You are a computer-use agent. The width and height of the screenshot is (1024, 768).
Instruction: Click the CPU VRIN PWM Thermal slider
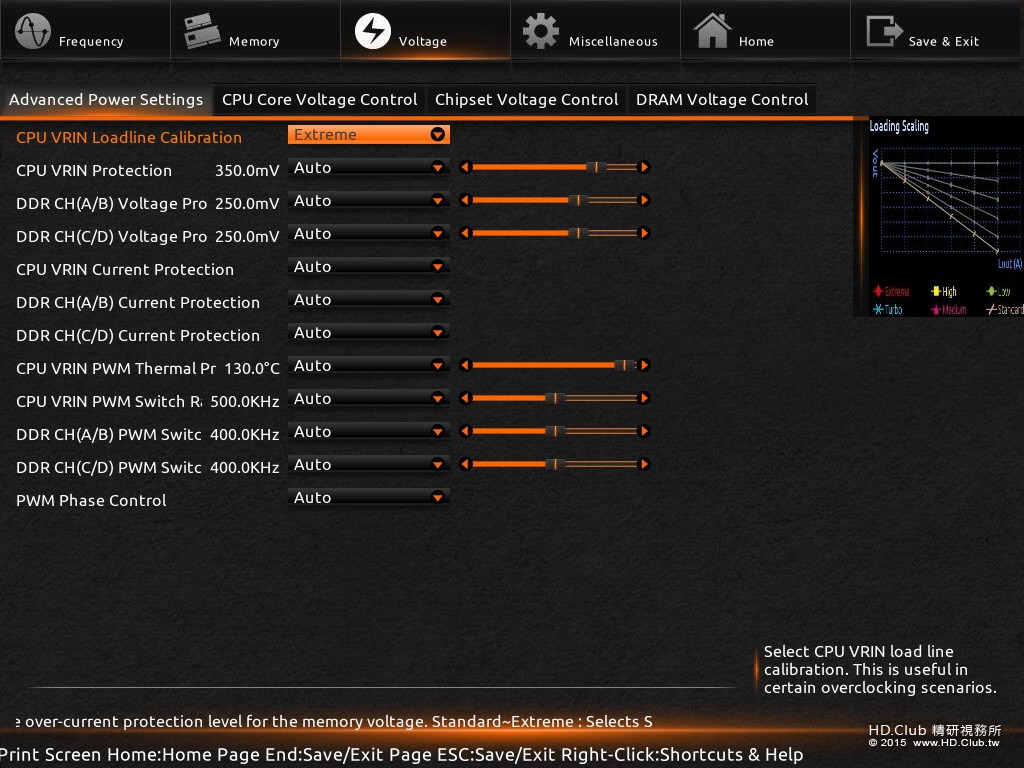click(554, 365)
